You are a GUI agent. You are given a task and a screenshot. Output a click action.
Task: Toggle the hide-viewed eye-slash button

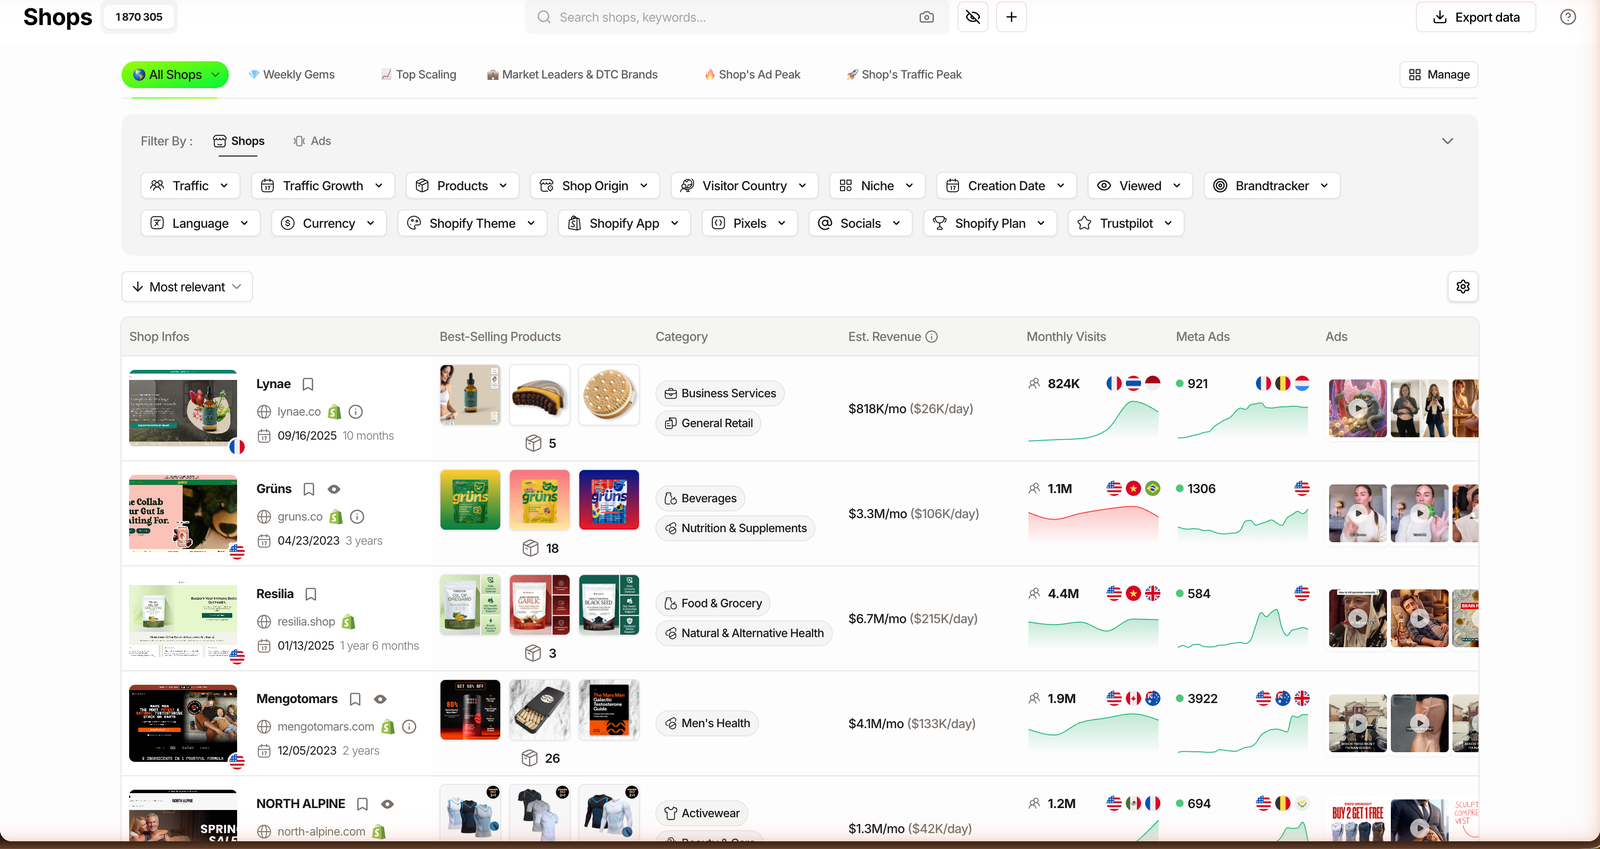[973, 17]
